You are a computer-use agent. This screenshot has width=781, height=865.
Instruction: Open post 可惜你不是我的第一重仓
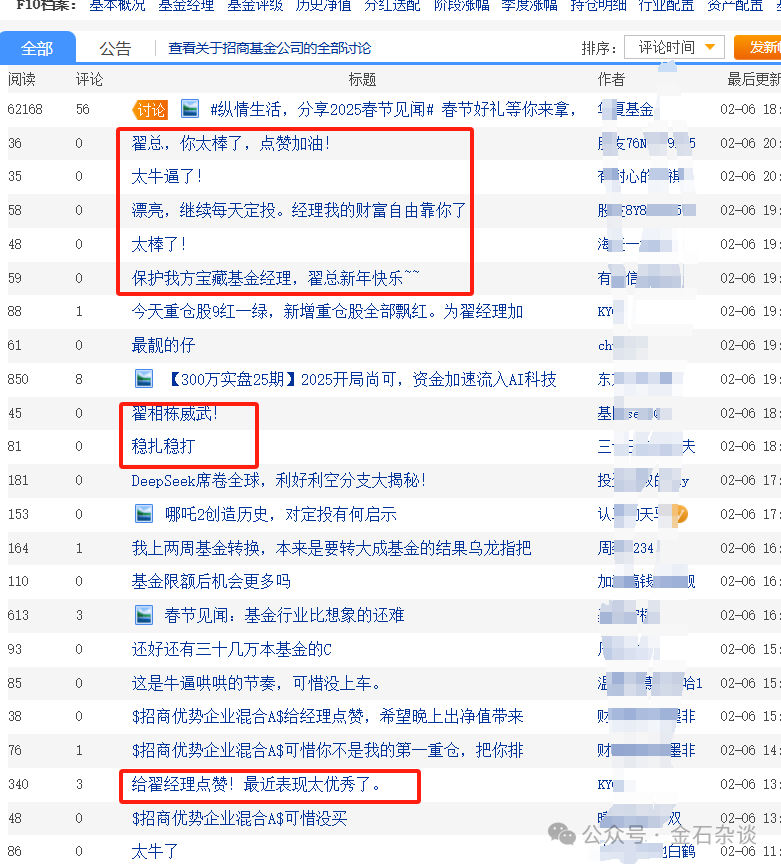[328, 750]
